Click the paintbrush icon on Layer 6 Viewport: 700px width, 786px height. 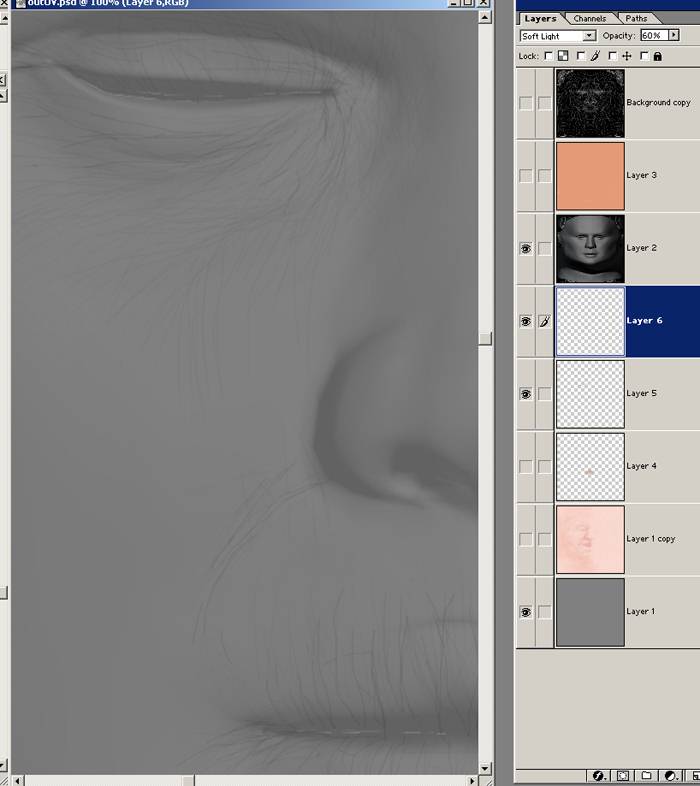coord(544,321)
